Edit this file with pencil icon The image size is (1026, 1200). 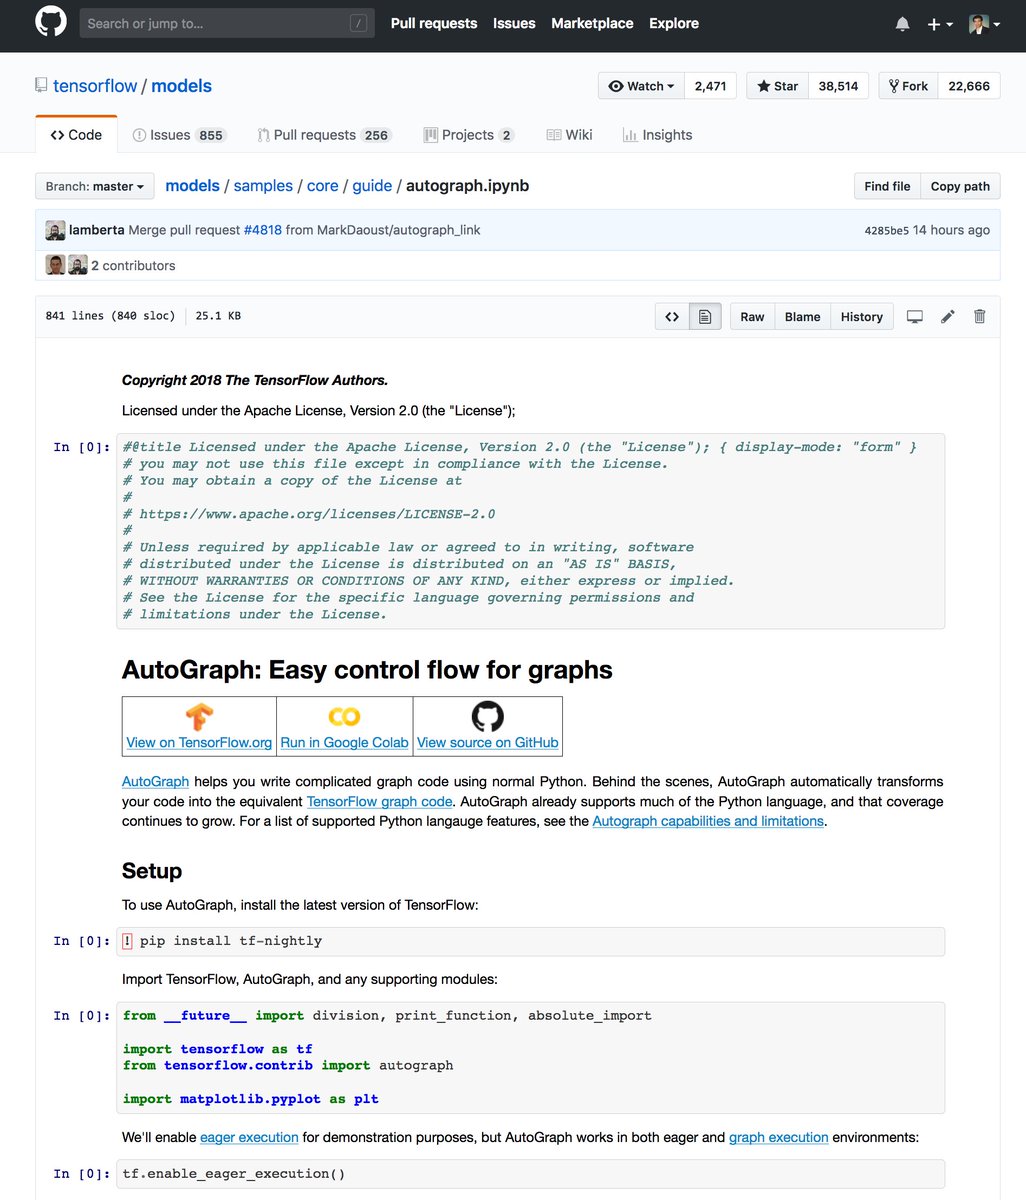[948, 317]
